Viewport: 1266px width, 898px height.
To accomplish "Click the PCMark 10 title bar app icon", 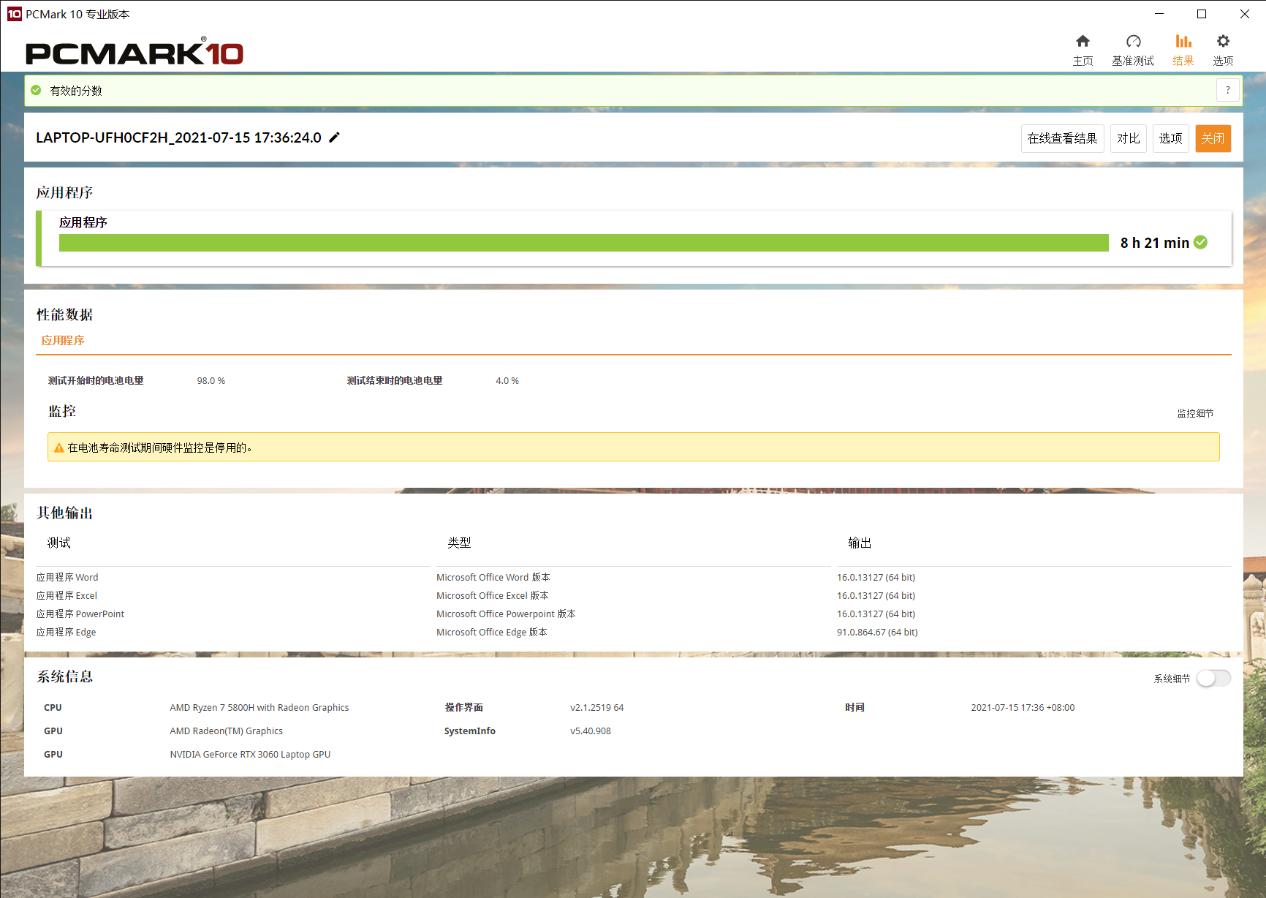I will [14, 14].
